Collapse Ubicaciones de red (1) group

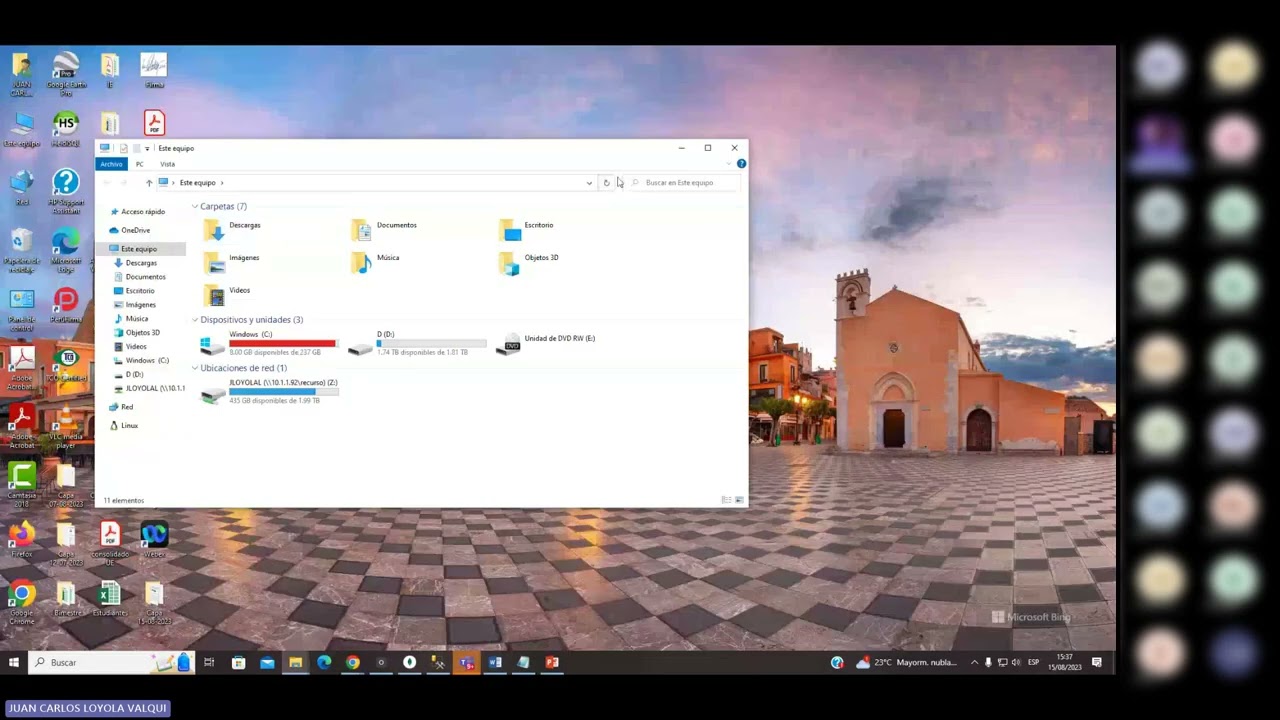point(195,368)
